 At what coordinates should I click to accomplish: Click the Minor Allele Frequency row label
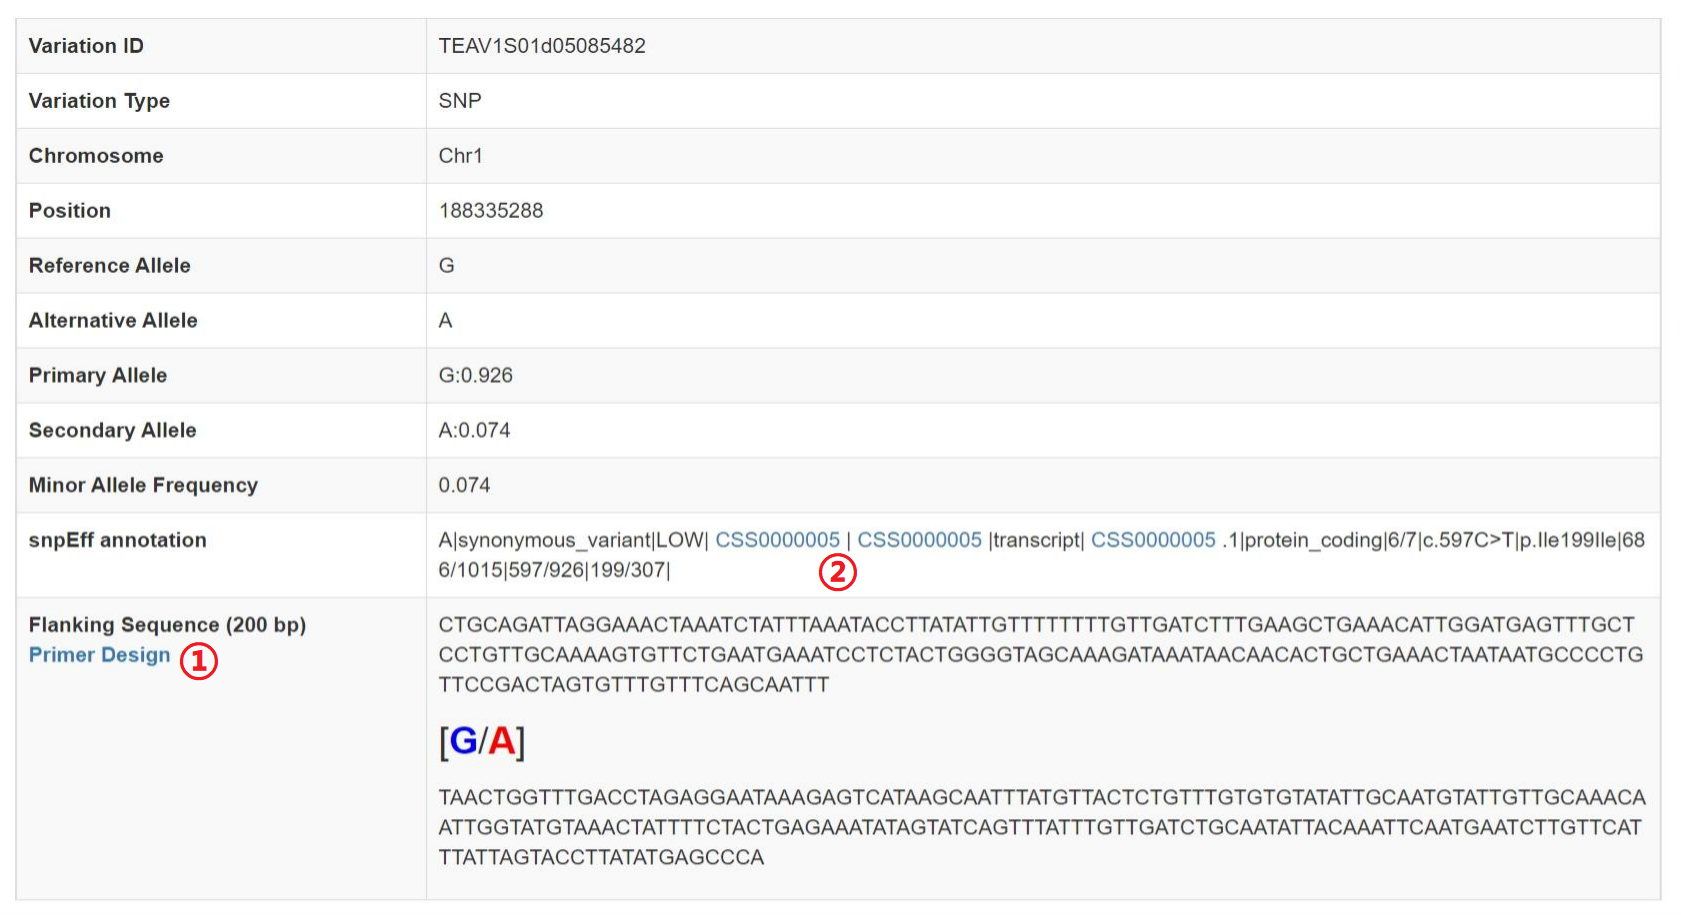click(x=143, y=485)
